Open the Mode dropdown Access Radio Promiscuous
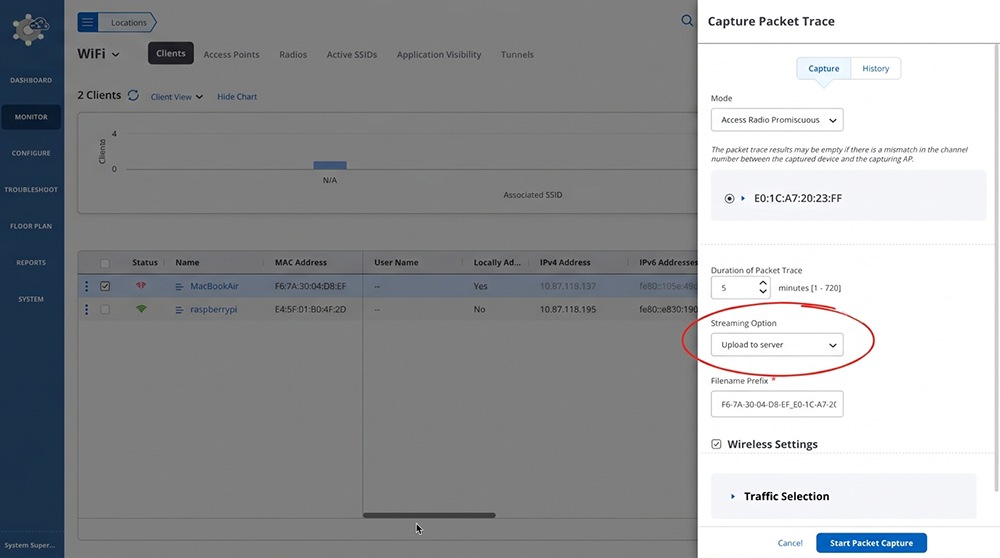1000x558 pixels. coord(777,120)
